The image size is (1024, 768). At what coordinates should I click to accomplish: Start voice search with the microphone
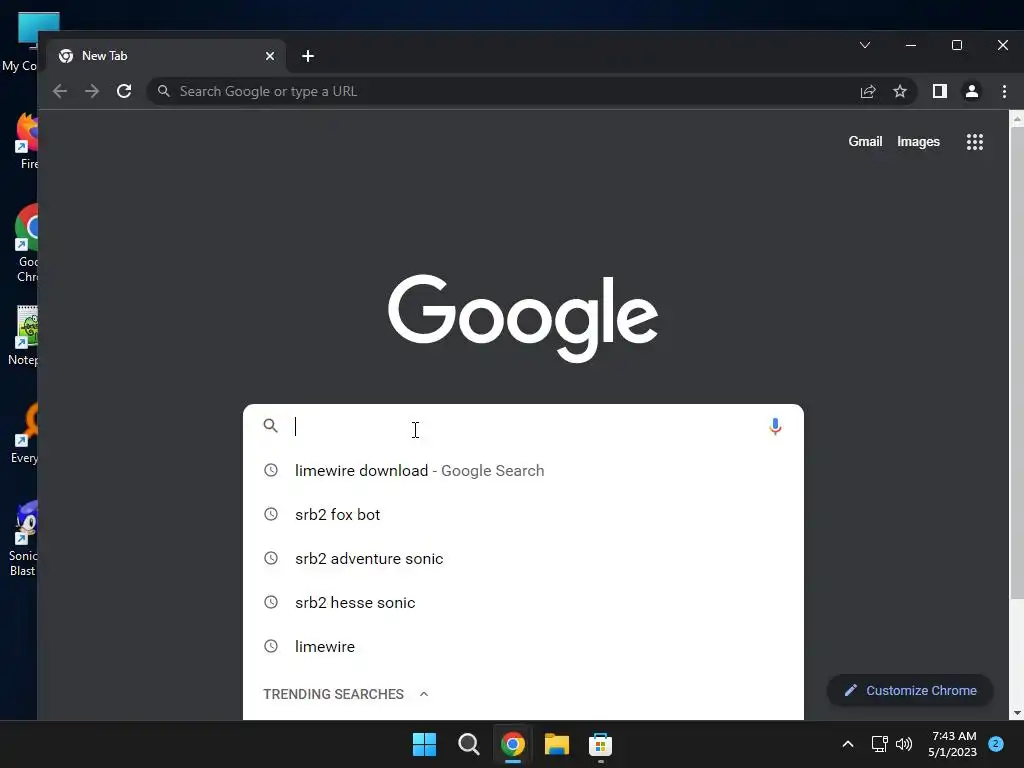775,426
